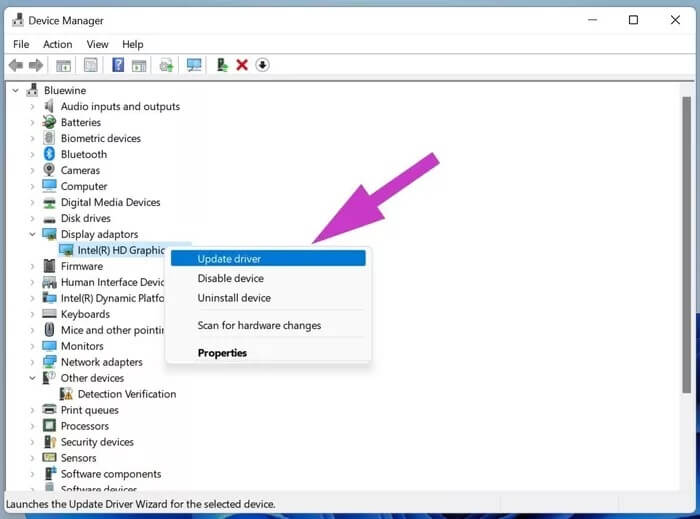Image resolution: width=700 pixels, height=519 pixels.
Task: Click the Forward arrow toolbar icon
Action: click(36, 65)
